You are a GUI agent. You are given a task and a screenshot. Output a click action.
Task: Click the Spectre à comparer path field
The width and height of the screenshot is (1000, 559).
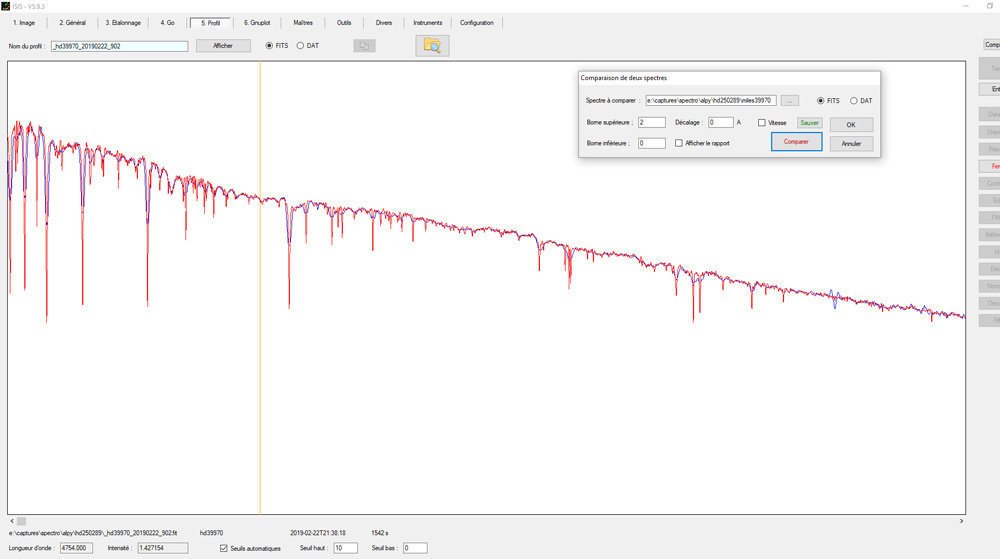click(710, 101)
